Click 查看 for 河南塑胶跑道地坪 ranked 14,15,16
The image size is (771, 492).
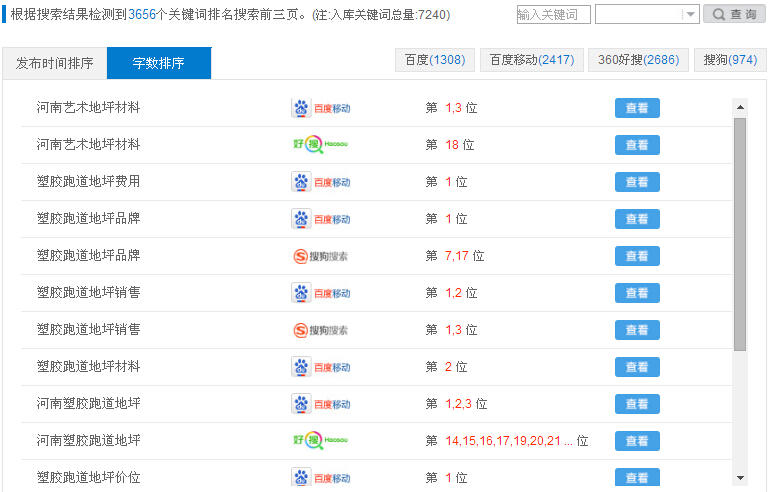pyautogui.click(x=637, y=441)
